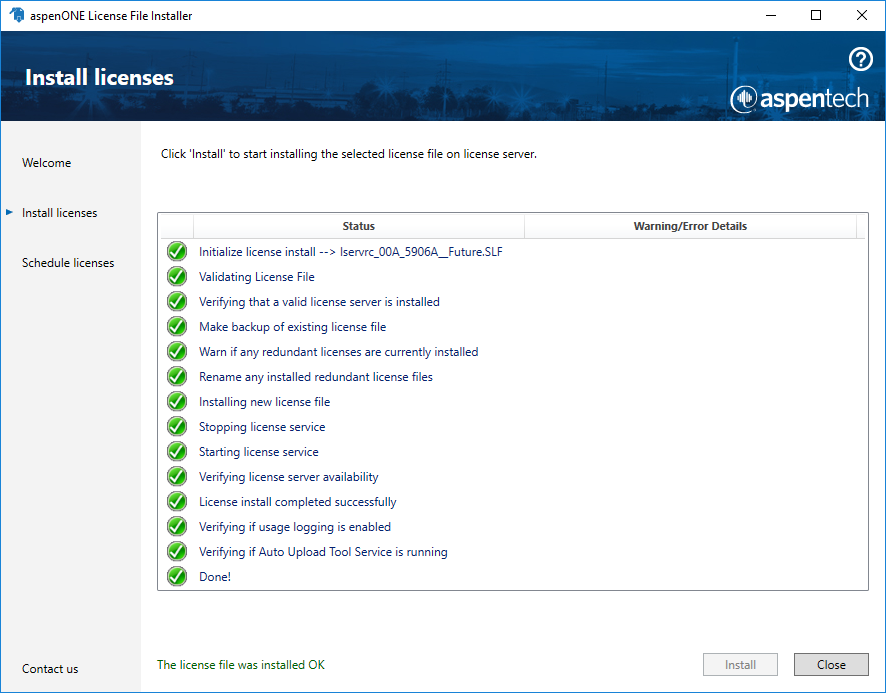This screenshot has width=886, height=693.
Task: Click the check icon beside "Installing new license file"
Action: [x=177, y=401]
